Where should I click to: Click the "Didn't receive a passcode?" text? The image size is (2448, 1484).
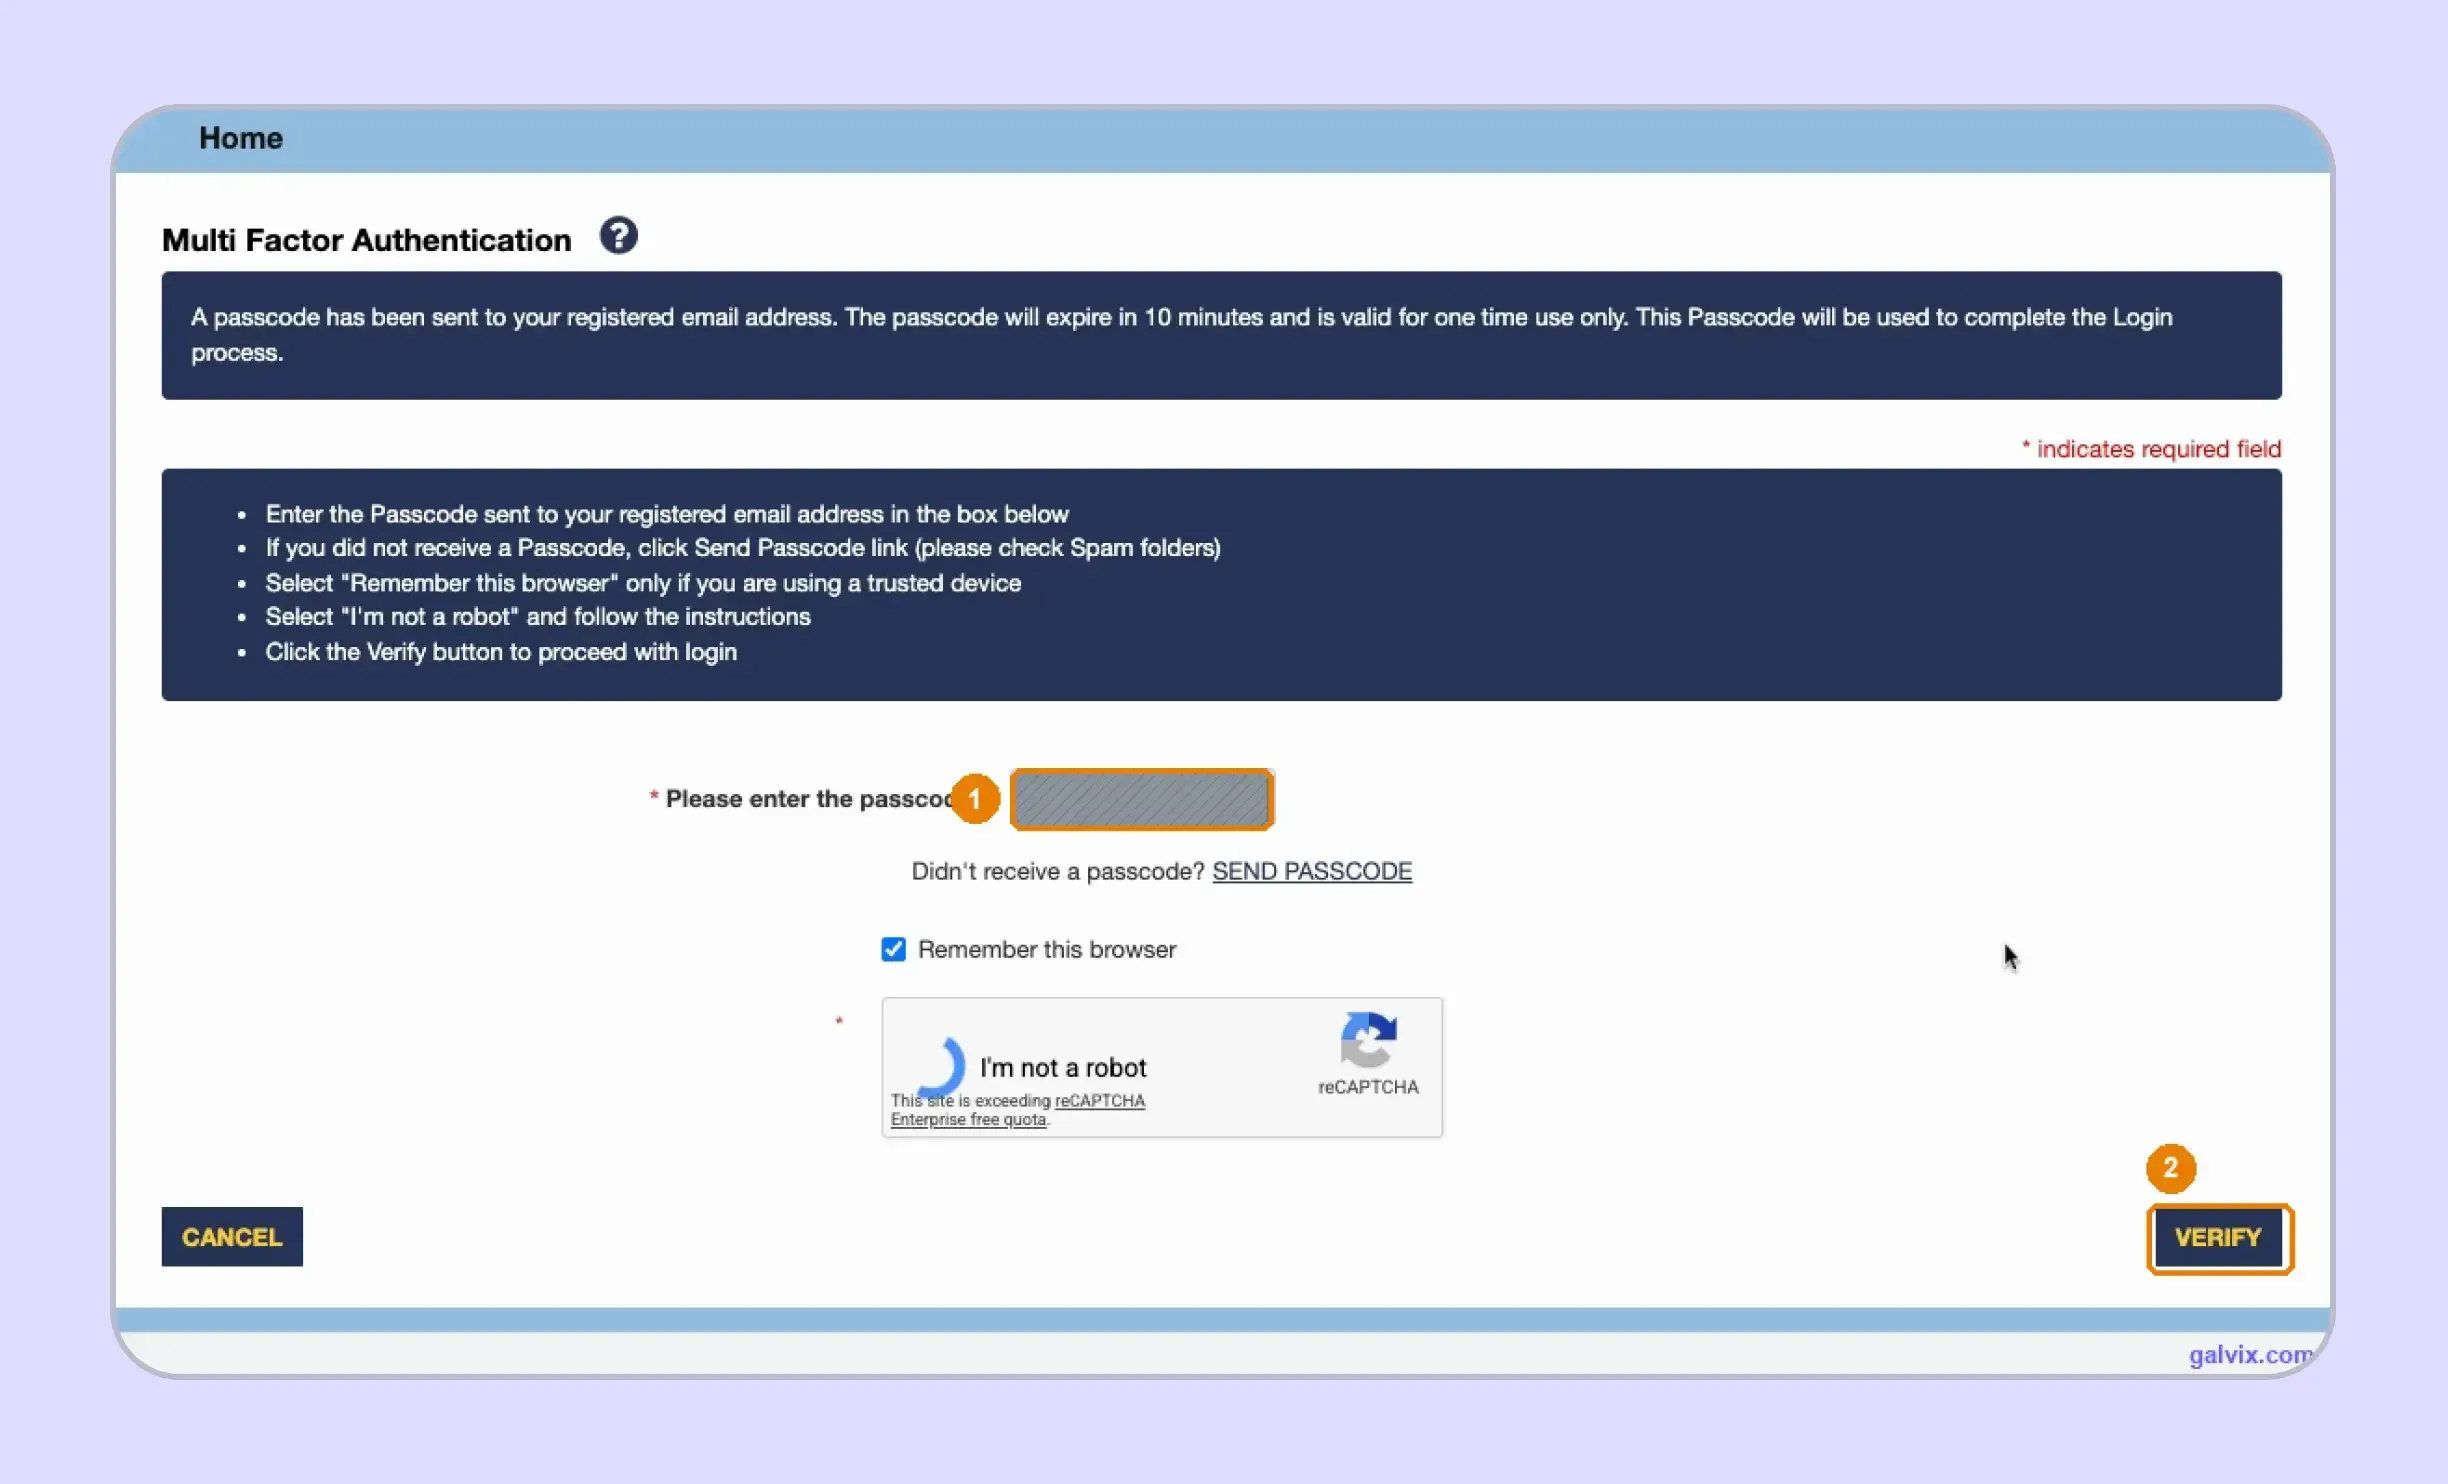1058,871
